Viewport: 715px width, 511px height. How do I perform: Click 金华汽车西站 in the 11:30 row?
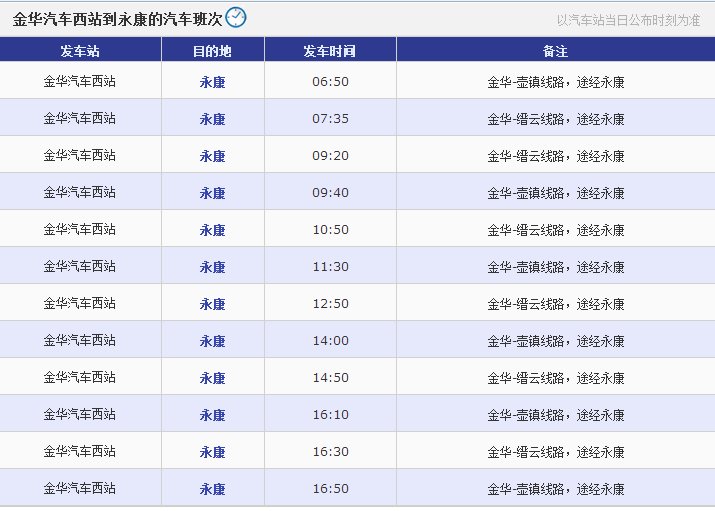click(80, 266)
